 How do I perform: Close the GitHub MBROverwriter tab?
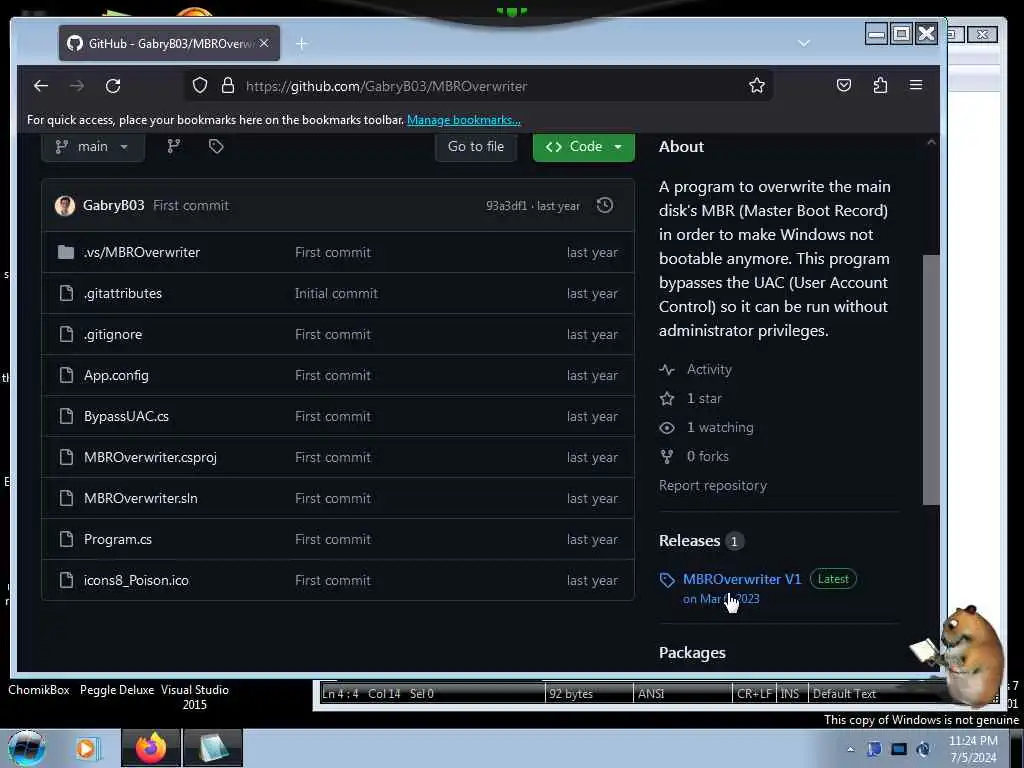coord(264,43)
